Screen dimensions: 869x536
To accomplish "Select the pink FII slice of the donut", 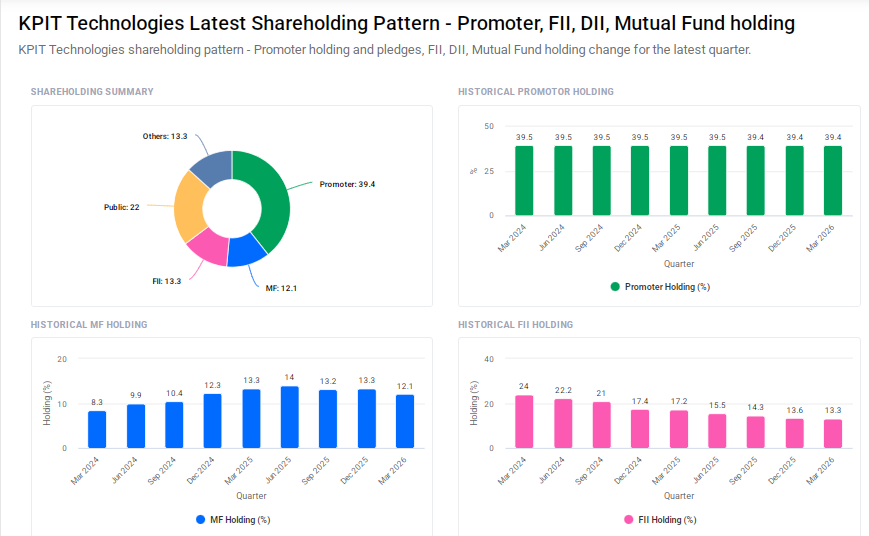I will coord(210,246).
